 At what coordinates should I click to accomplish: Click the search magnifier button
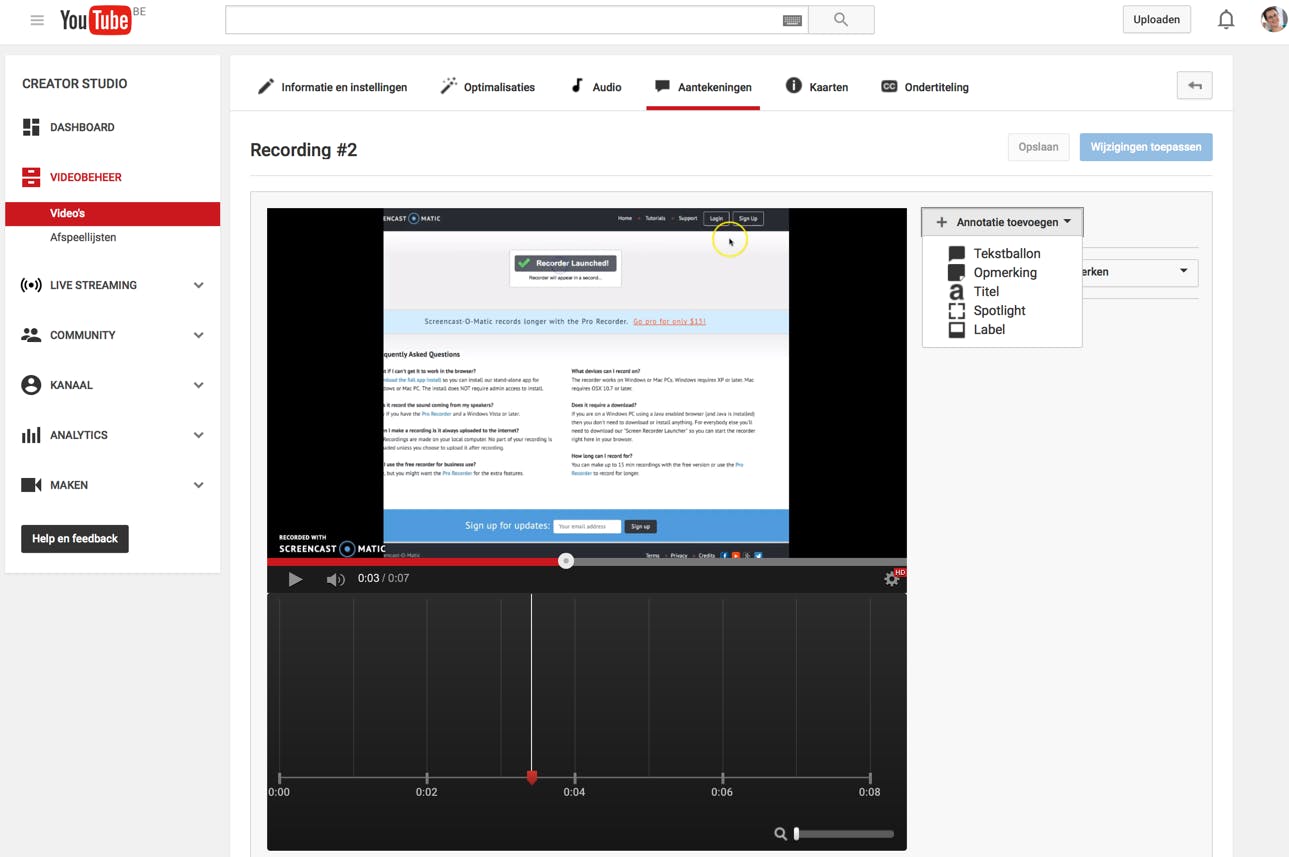(841, 20)
